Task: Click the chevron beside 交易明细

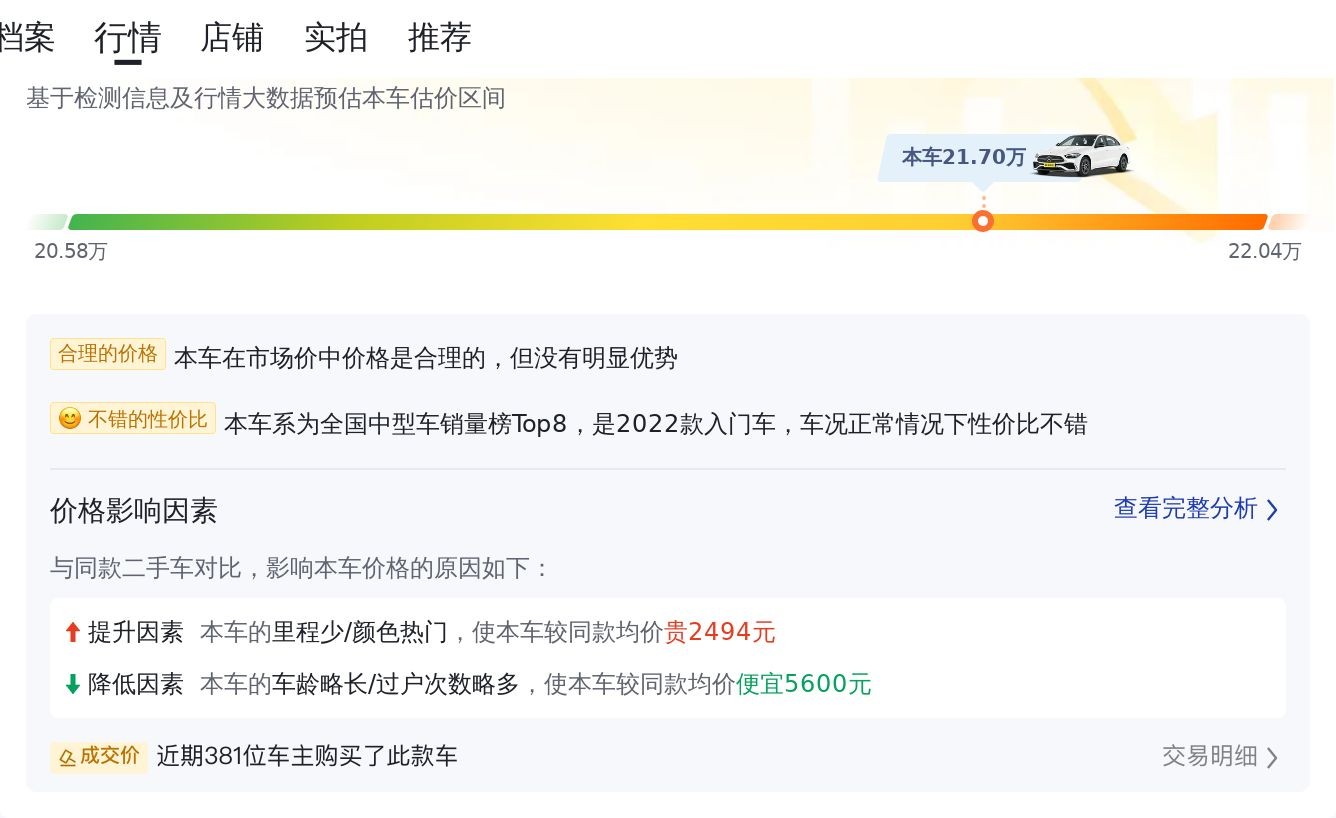Action: pos(1272,757)
